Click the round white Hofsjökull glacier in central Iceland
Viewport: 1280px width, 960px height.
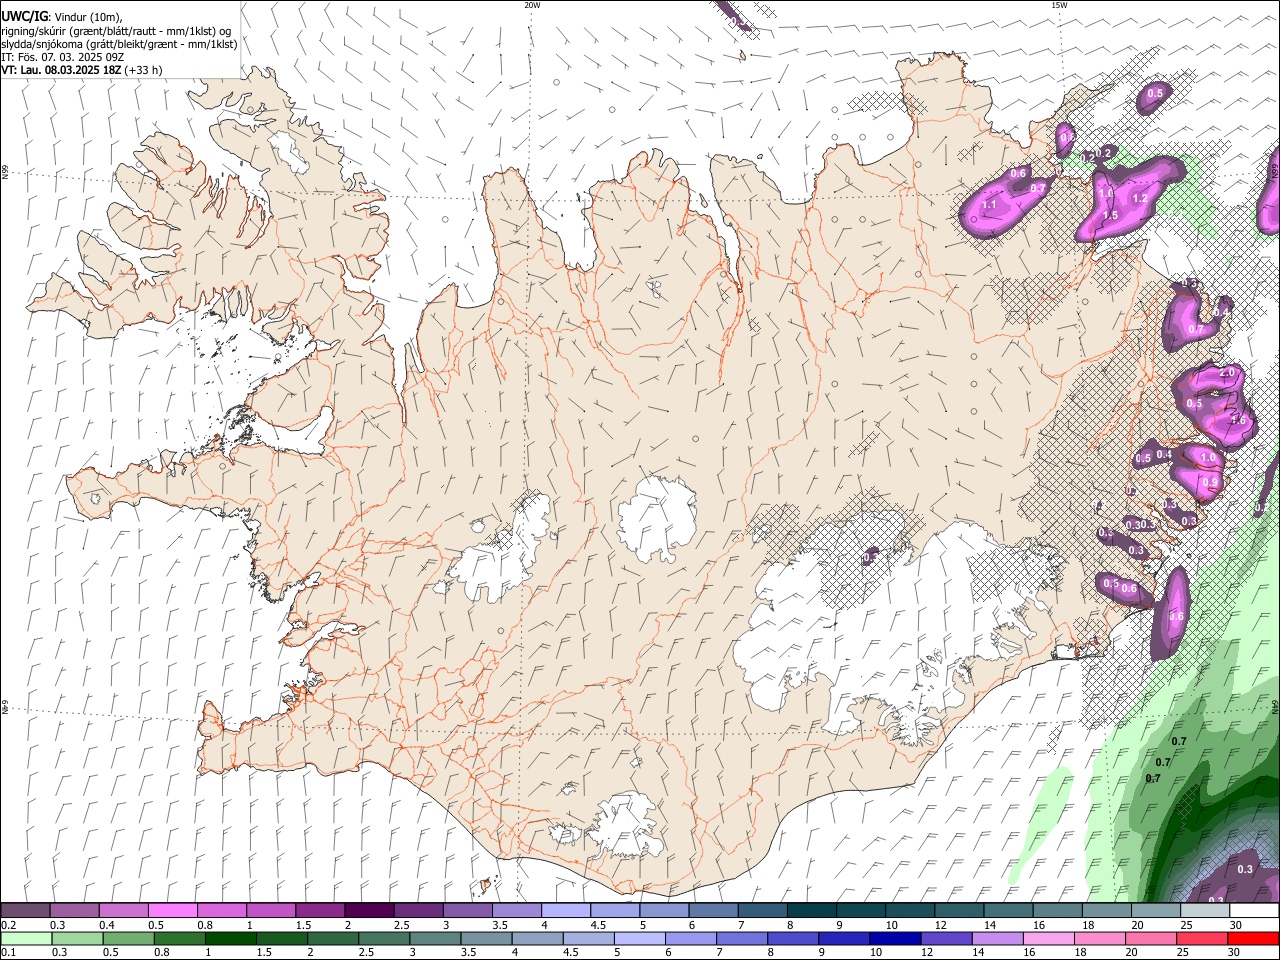pos(657,518)
